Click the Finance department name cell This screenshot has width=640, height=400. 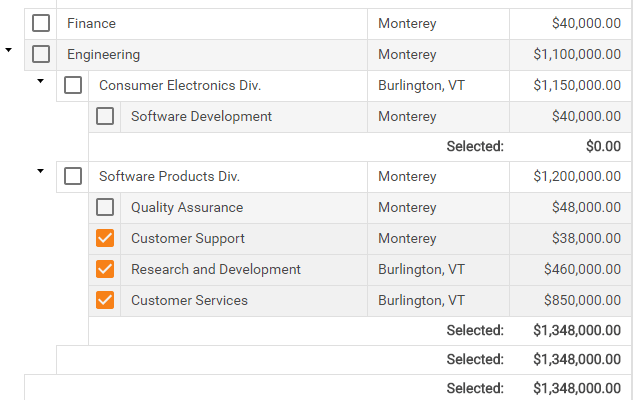click(x=92, y=23)
